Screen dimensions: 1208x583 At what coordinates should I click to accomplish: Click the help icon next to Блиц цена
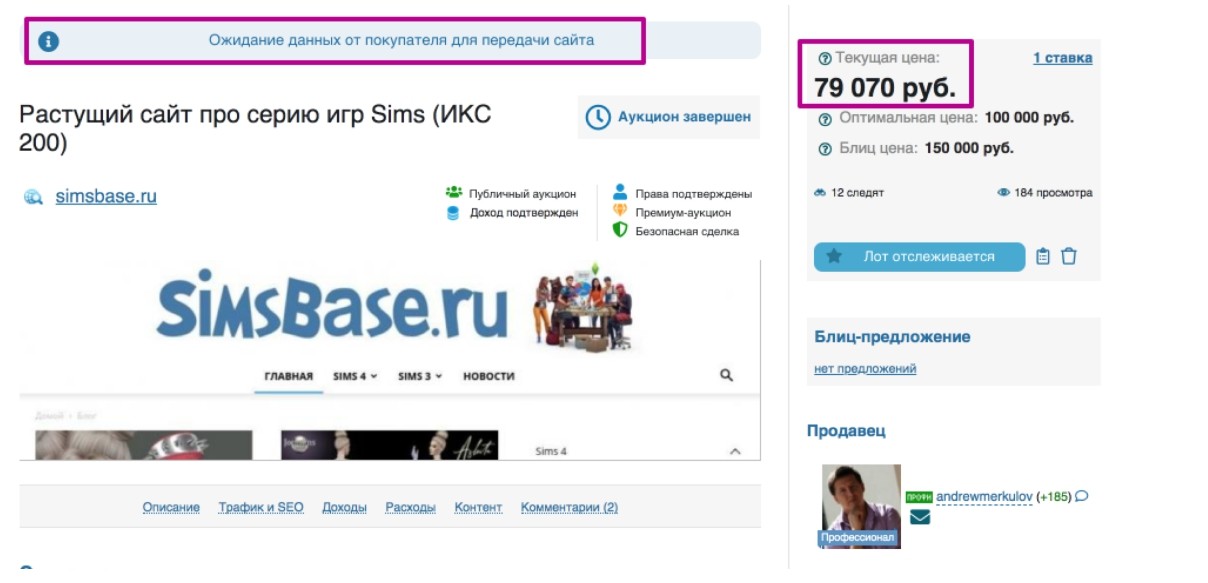point(825,149)
